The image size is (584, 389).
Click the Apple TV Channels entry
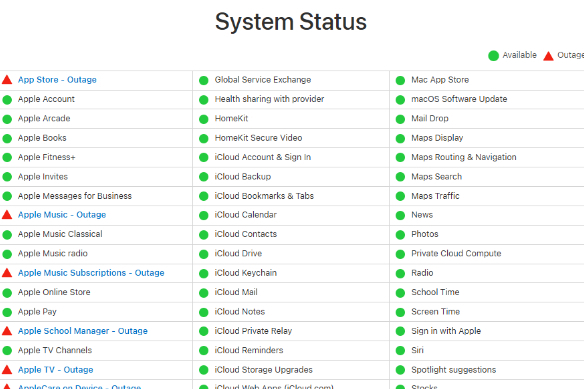point(55,350)
